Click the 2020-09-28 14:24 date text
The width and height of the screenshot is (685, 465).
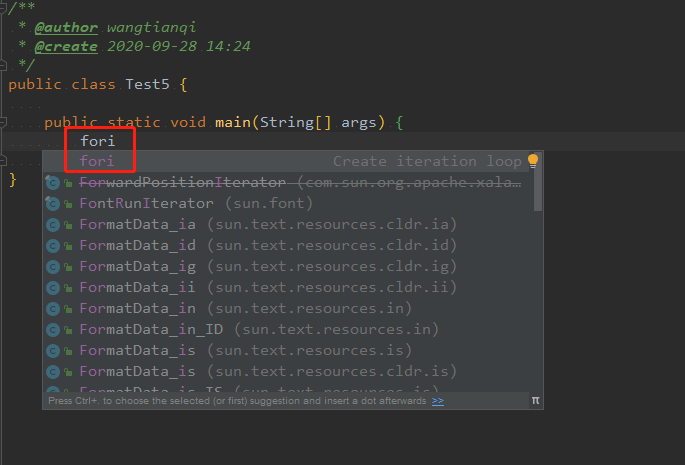tap(179, 46)
